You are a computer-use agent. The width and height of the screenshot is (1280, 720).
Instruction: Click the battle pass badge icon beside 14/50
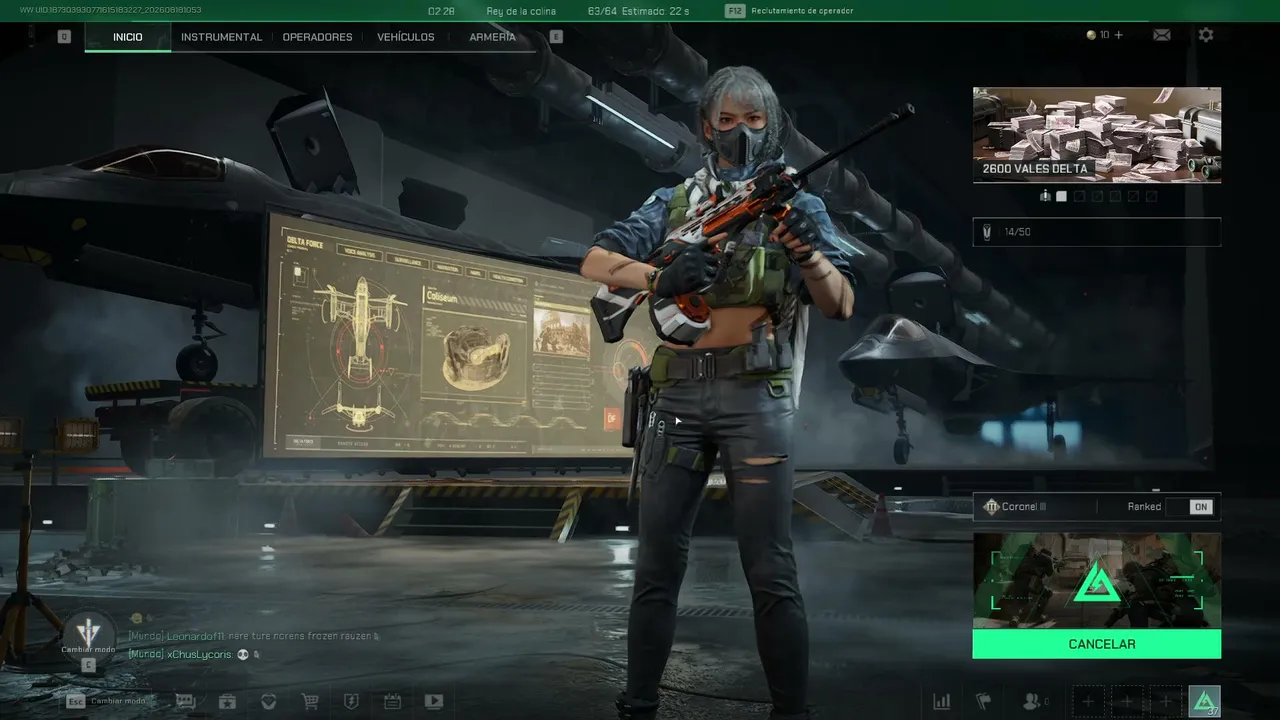(x=988, y=232)
